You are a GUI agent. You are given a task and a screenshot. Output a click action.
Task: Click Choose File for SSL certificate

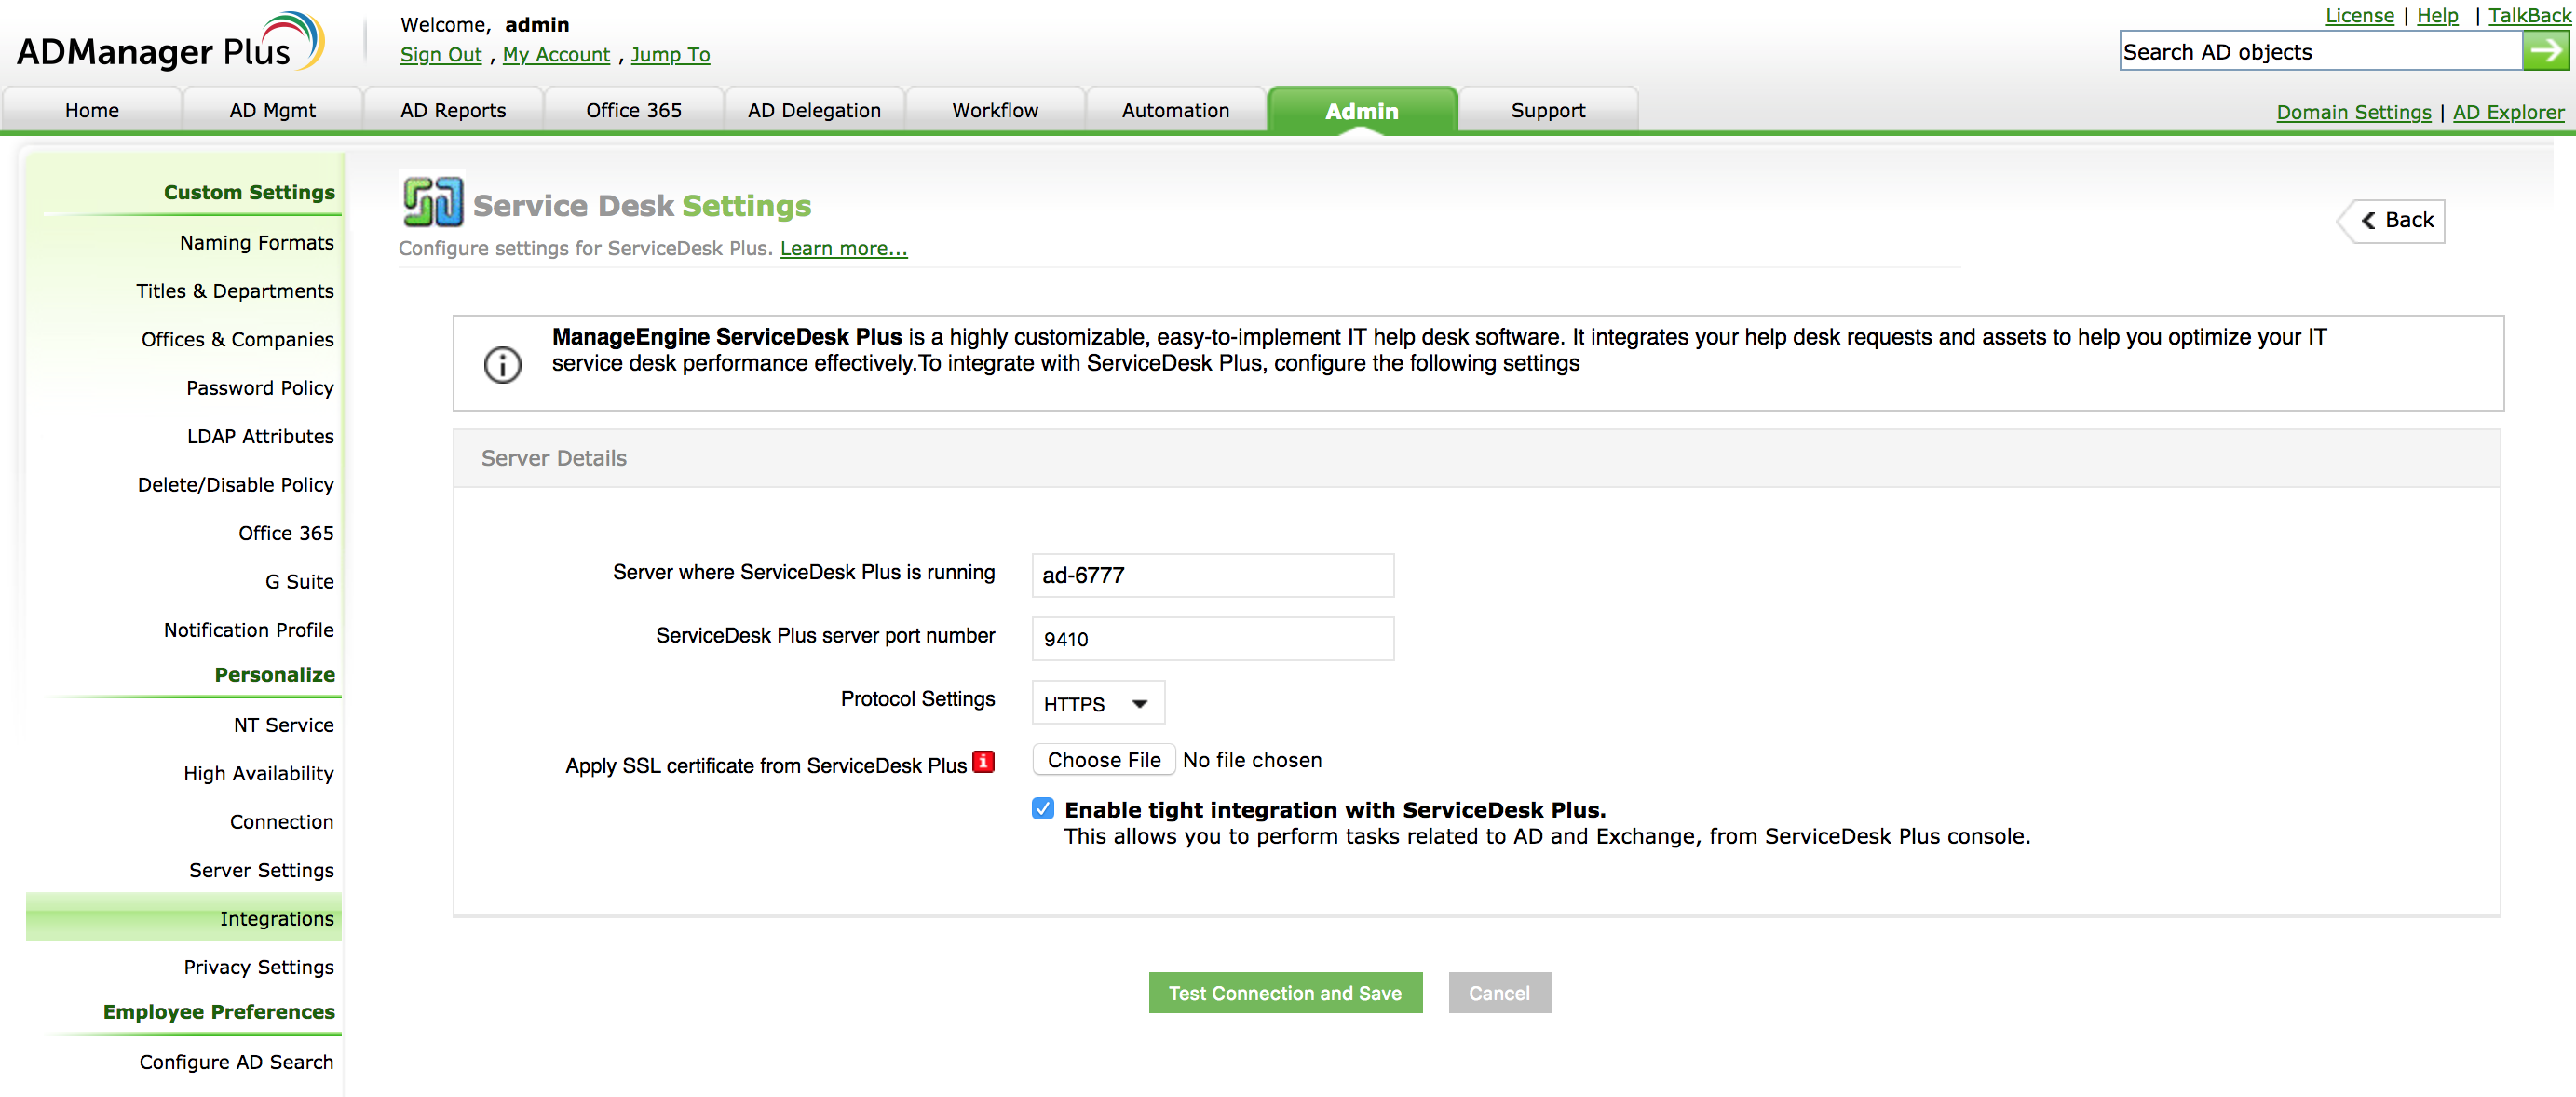coord(1103,759)
